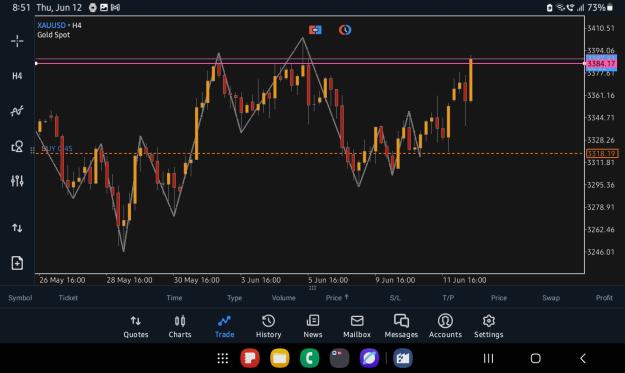Select the crosshair cursor tool
Screen dimensions: 625x373
[x=17, y=41]
